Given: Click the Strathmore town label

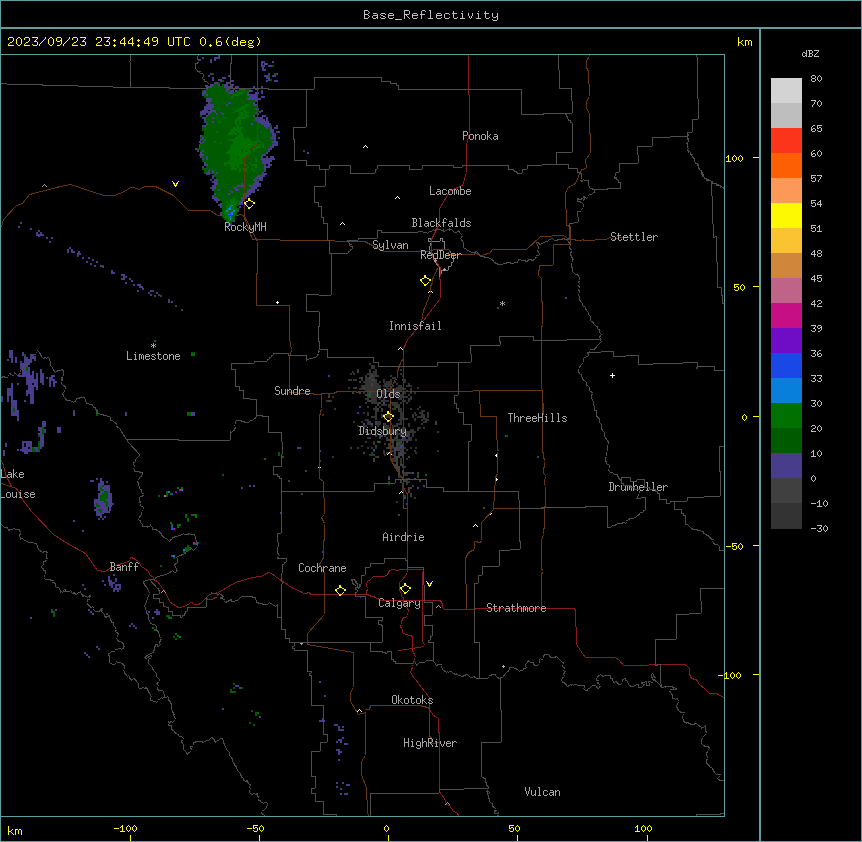Looking at the screenshot, I should tap(516, 608).
